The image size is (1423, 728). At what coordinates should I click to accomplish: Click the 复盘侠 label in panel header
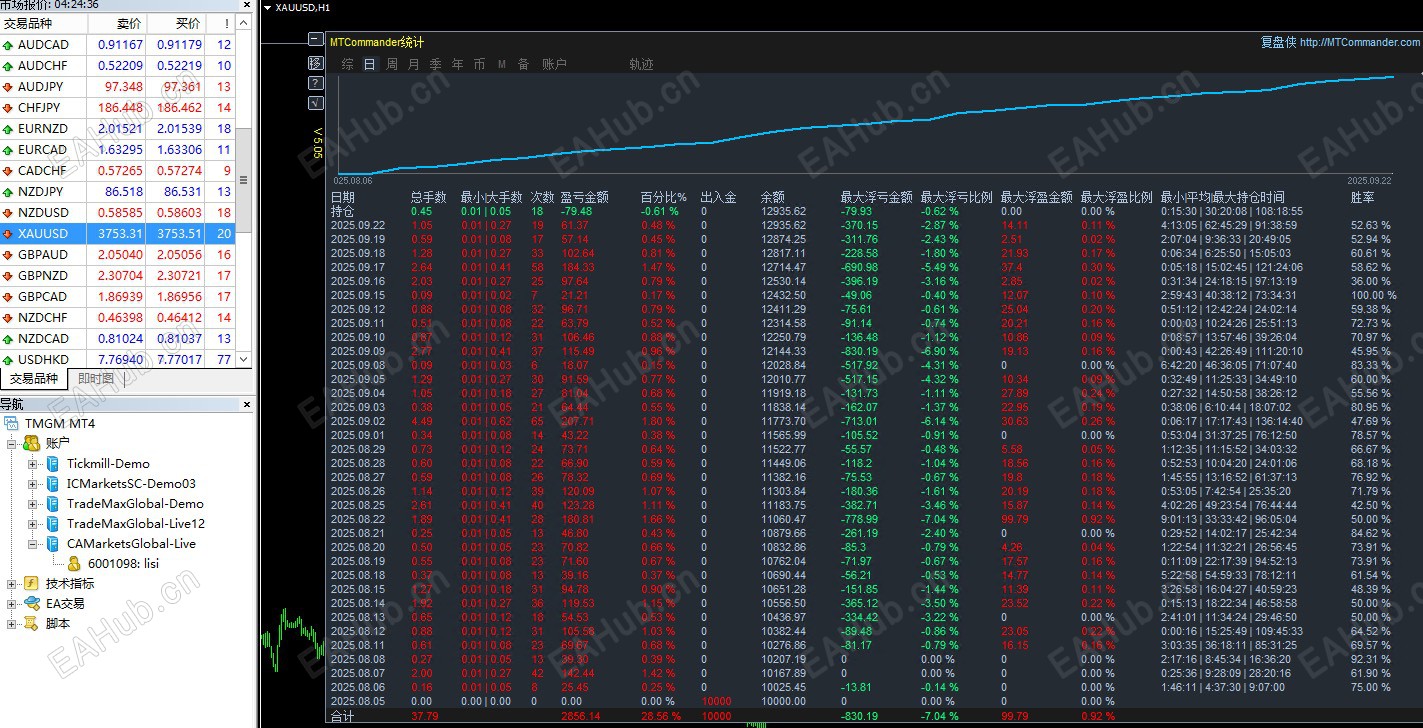[1278, 42]
